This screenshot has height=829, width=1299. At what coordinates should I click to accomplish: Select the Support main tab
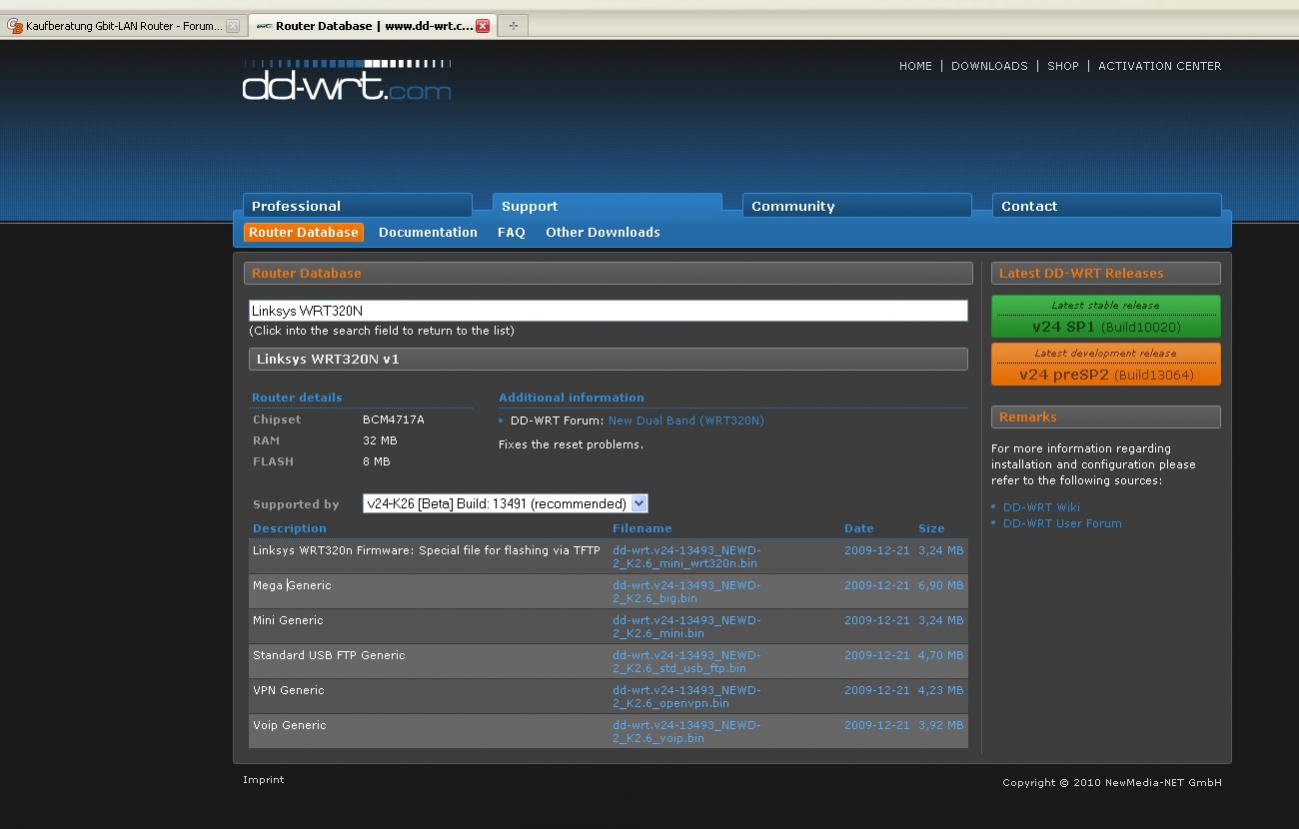(x=607, y=206)
